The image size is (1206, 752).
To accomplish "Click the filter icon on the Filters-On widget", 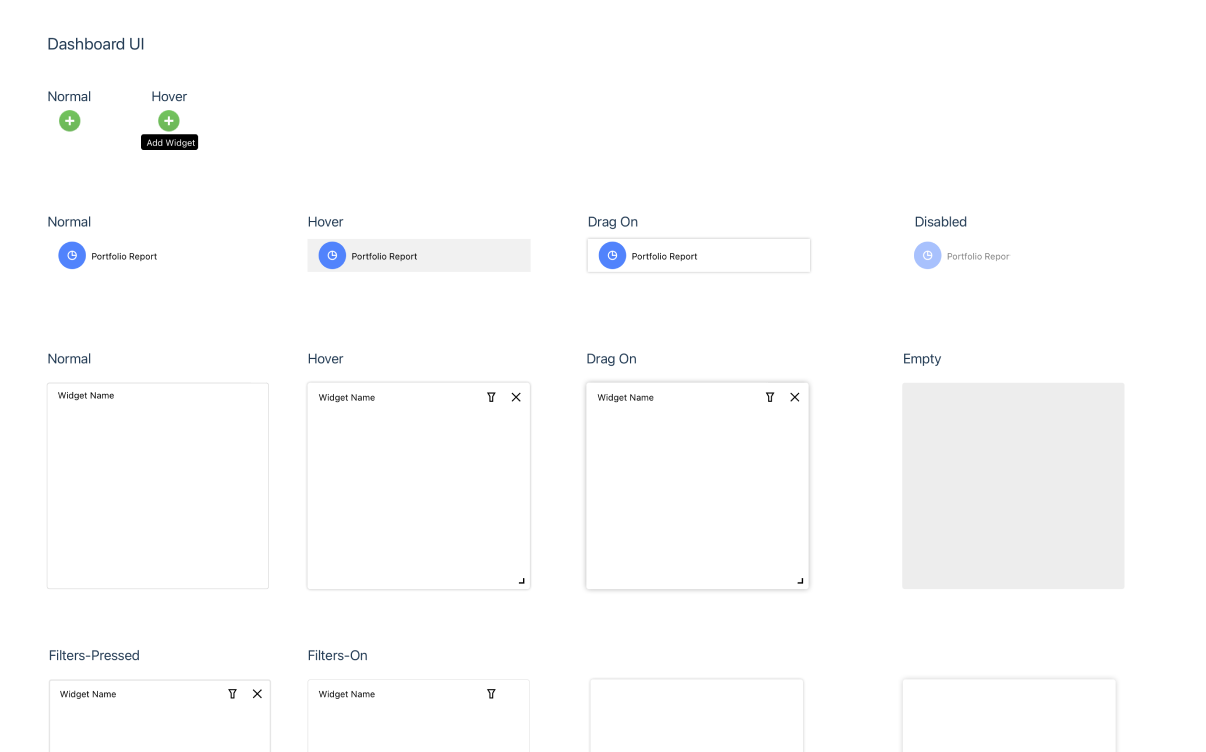I will pos(491,693).
